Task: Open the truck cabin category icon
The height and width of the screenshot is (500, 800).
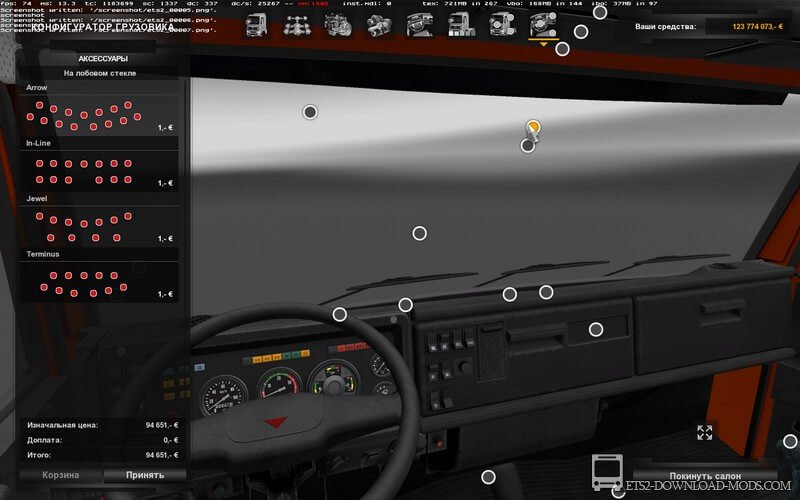Action: click(257, 25)
